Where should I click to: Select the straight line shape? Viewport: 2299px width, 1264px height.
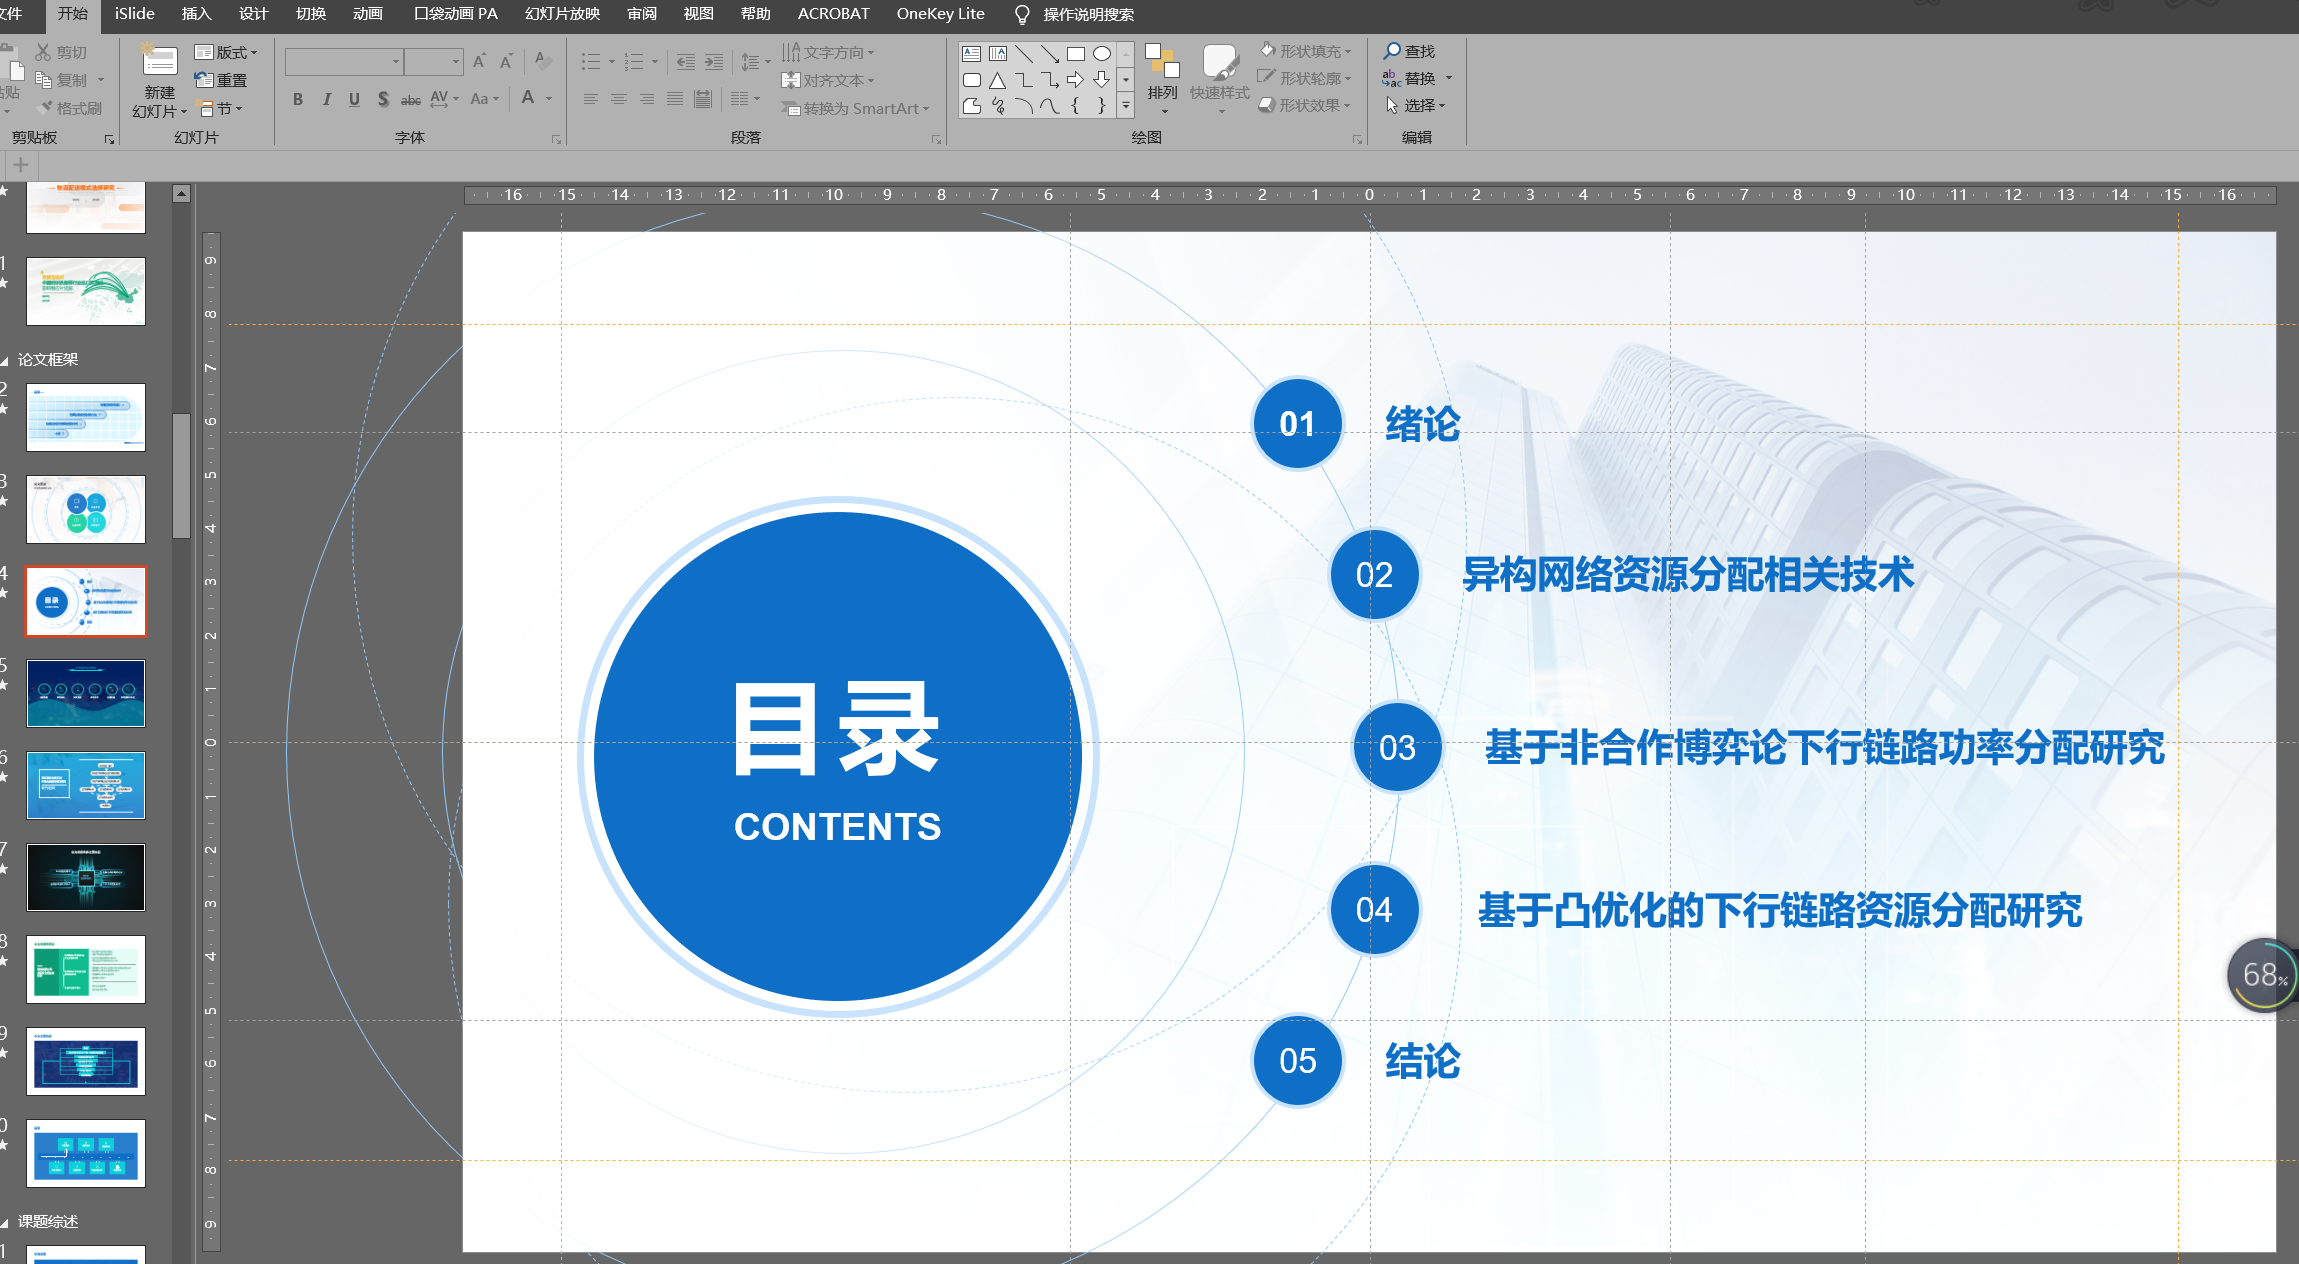[x=1024, y=54]
